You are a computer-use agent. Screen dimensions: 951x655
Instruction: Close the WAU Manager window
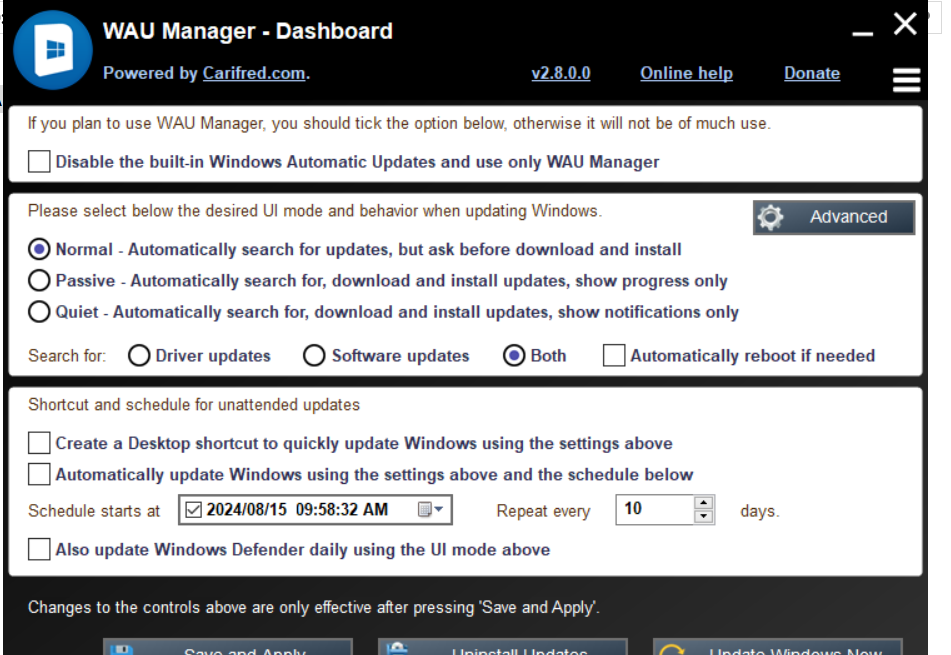tap(905, 24)
